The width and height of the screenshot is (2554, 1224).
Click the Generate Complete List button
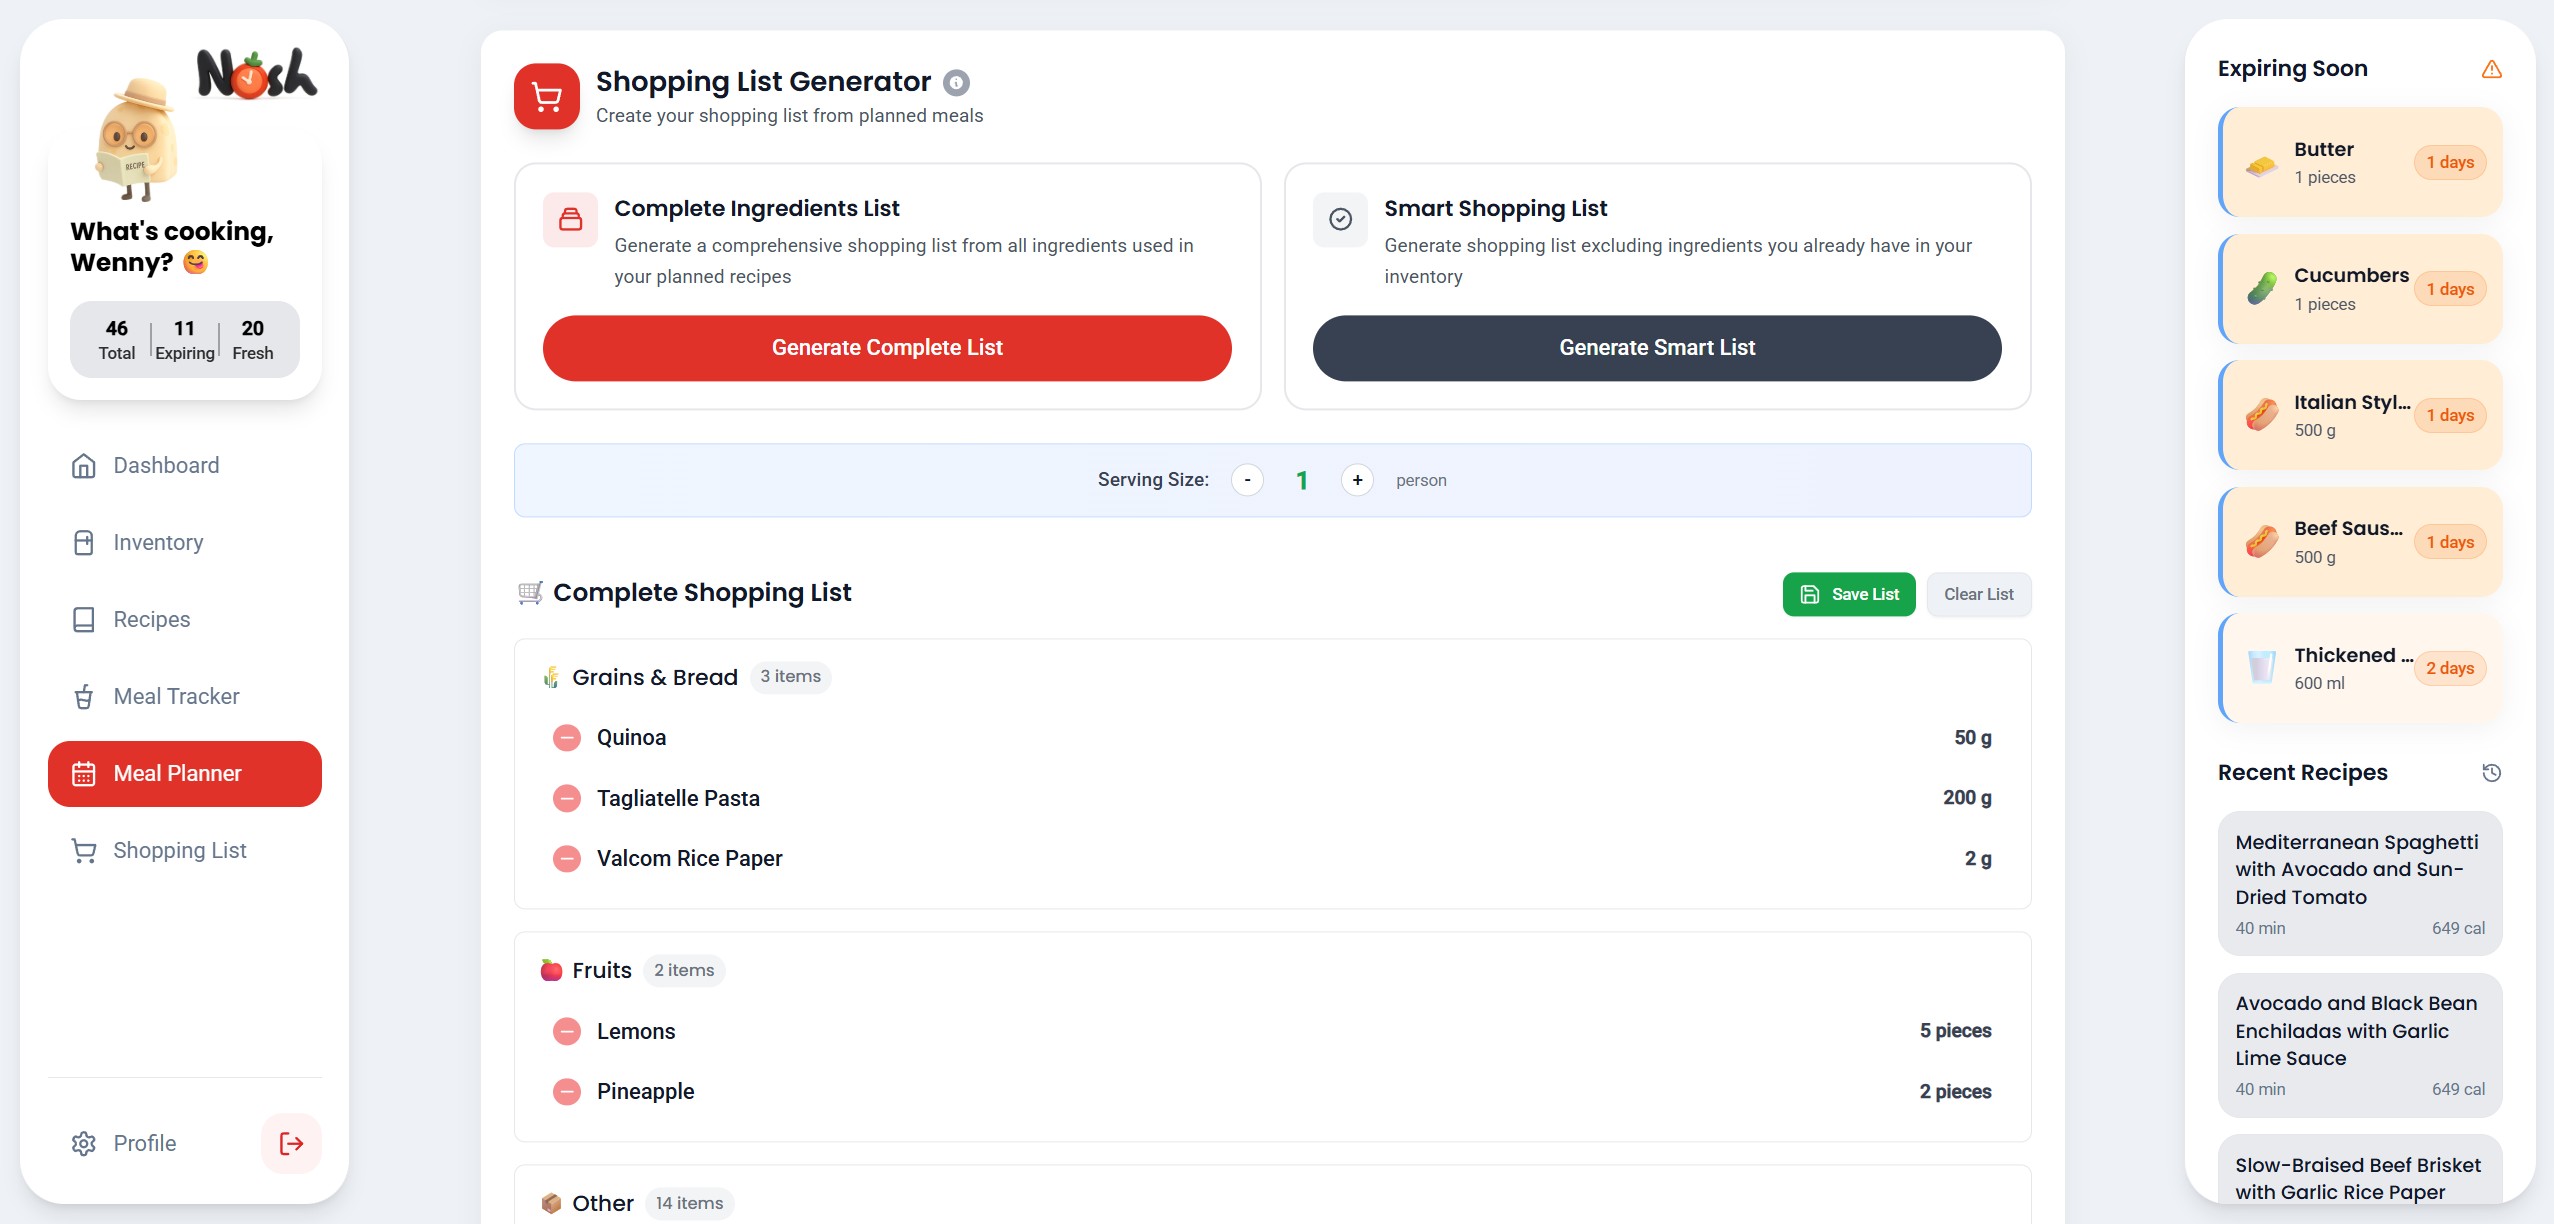886,348
